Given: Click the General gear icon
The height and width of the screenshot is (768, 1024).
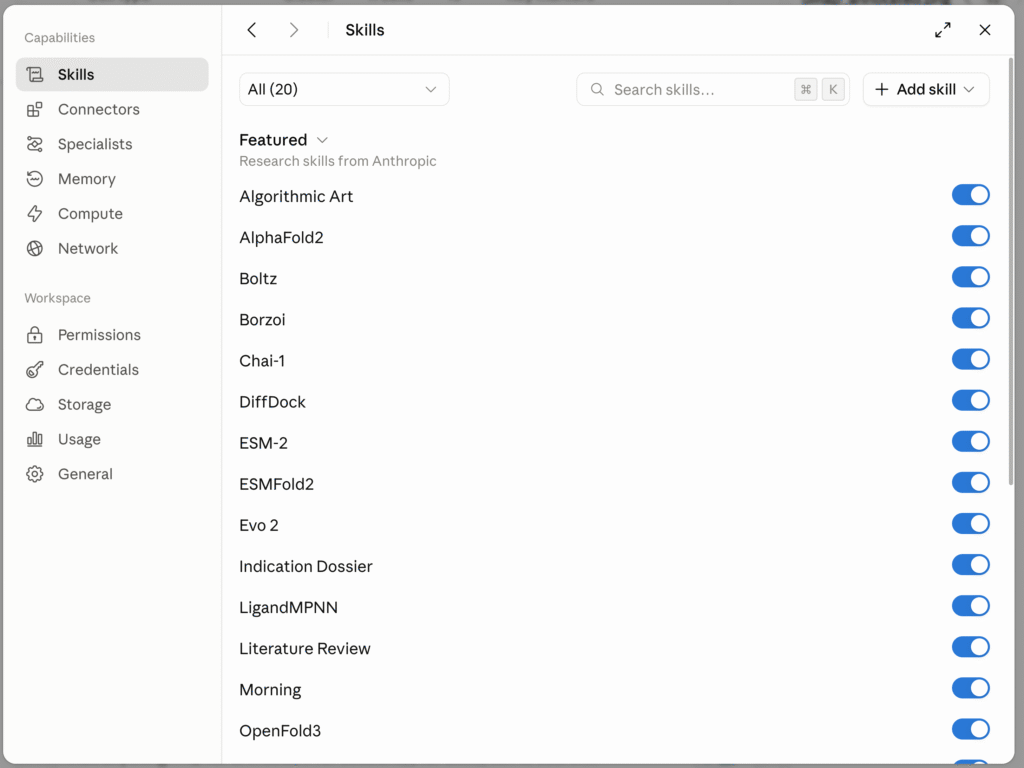Looking at the screenshot, I should click(x=35, y=474).
